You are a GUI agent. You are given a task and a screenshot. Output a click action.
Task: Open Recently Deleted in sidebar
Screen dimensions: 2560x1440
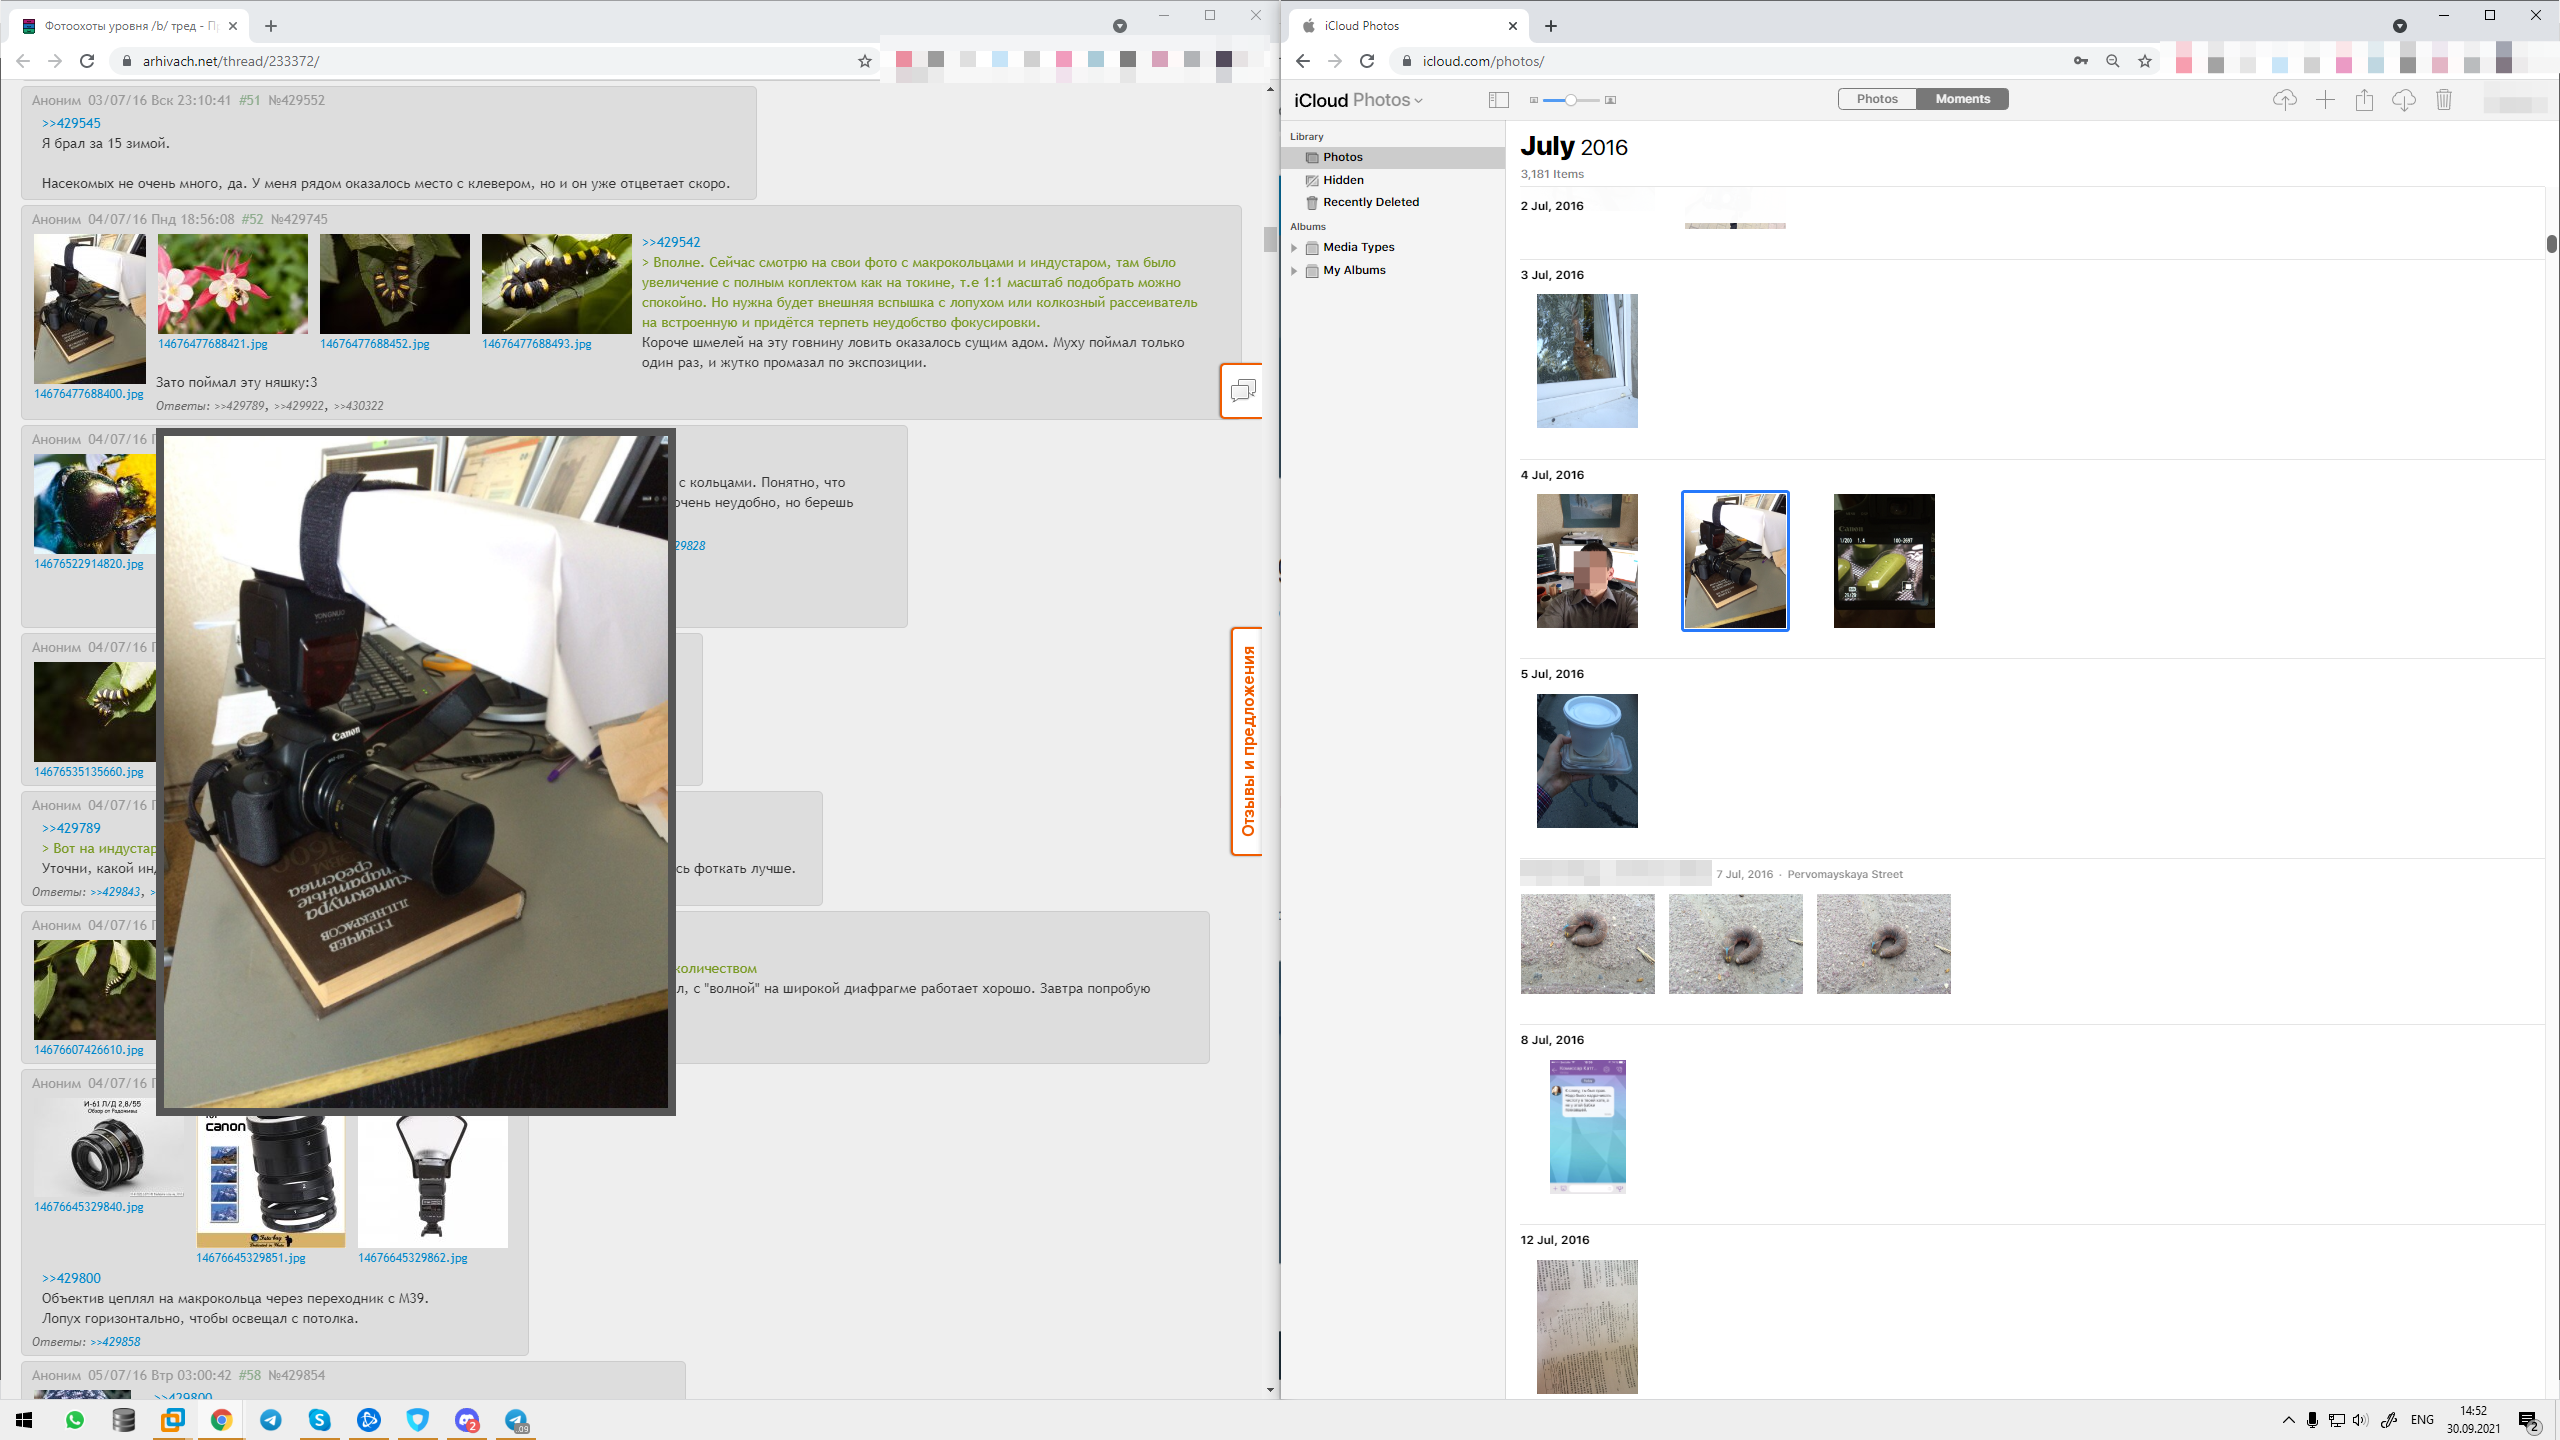(1370, 202)
